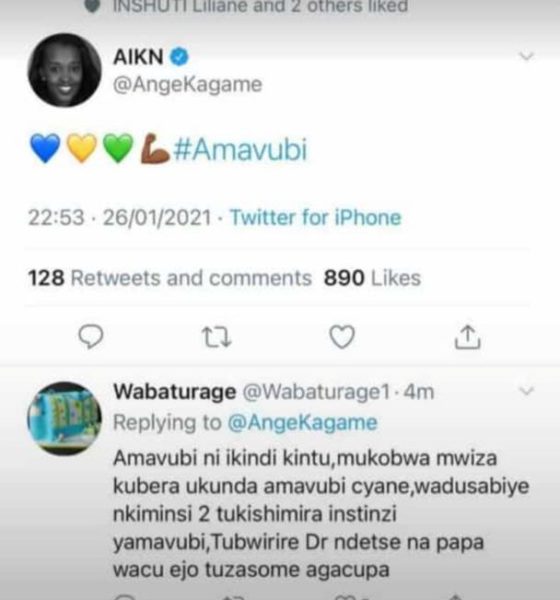Viewport: 560px width, 600px height.
Task: Open the Wabaturage display name
Action: pyautogui.click(x=175, y=392)
